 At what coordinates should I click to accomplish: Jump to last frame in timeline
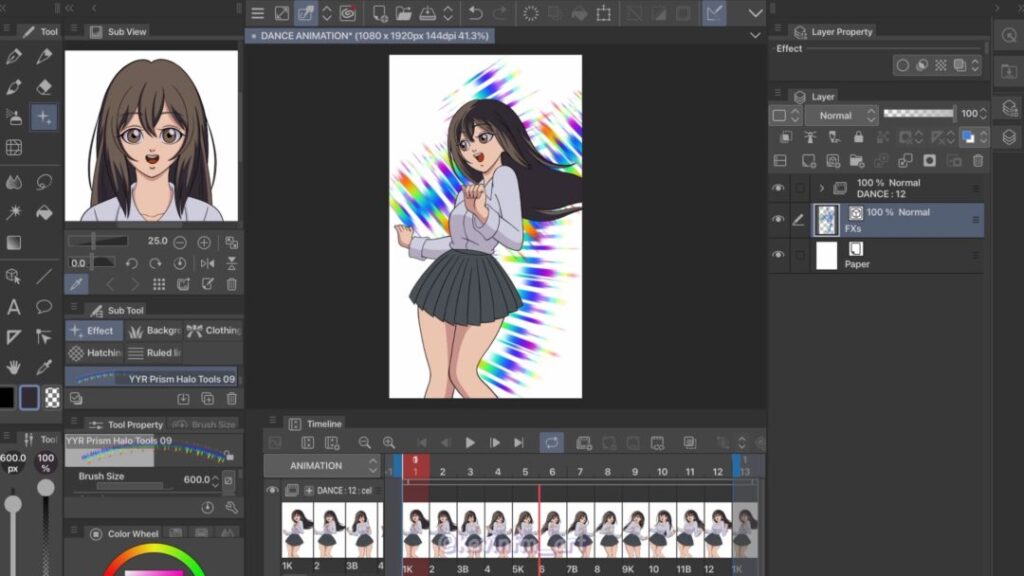click(x=519, y=443)
